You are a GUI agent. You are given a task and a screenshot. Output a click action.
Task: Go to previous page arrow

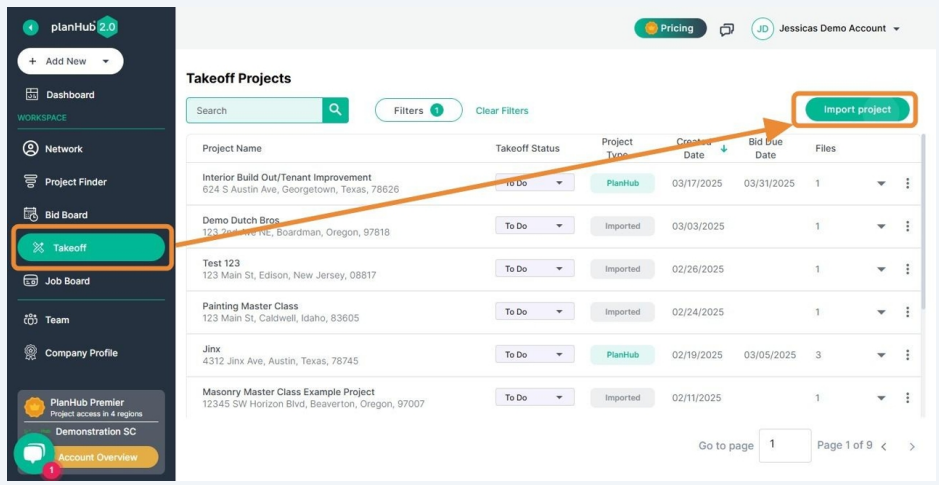point(884,447)
